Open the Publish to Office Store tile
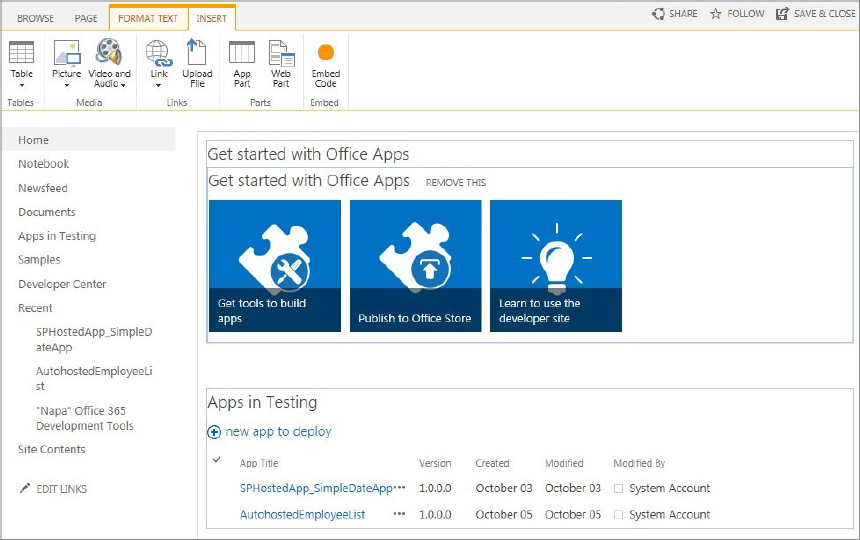The height and width of the screenshot is (540, 860). point(416,266)
